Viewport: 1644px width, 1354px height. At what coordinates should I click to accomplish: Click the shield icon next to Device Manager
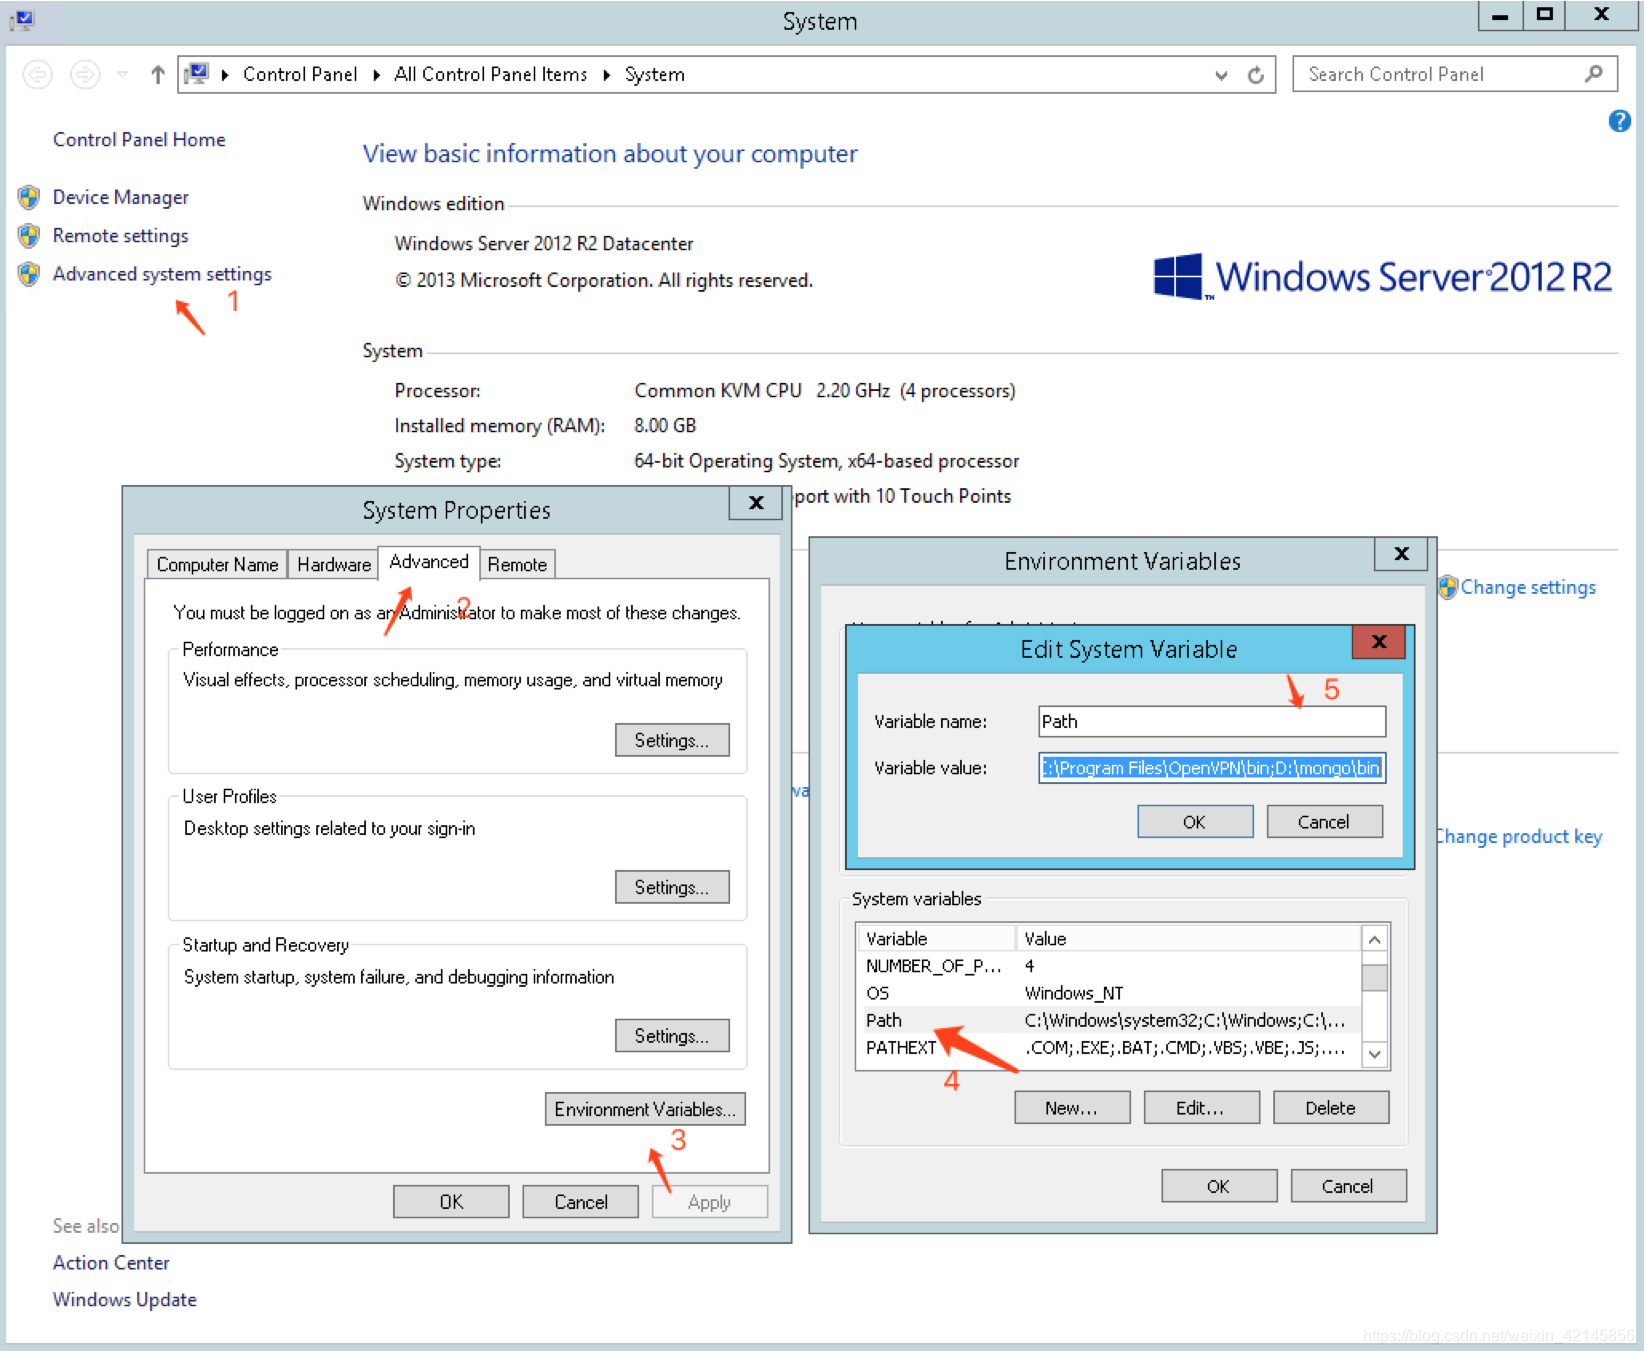(x=29, y=197)
